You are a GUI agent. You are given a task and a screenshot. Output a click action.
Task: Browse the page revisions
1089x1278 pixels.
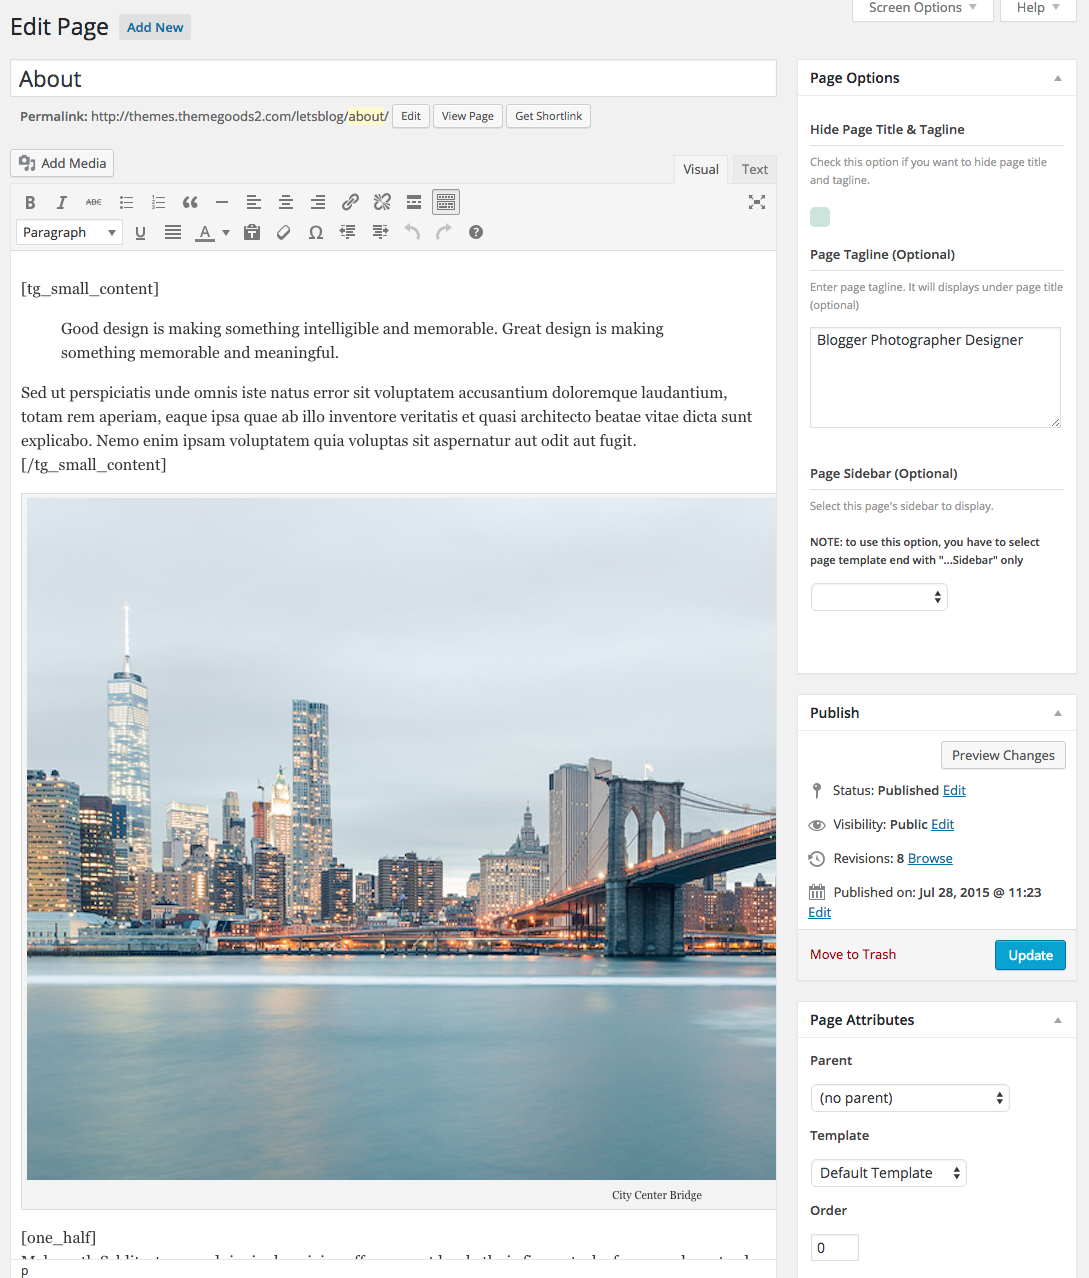[x=928, y=858]
